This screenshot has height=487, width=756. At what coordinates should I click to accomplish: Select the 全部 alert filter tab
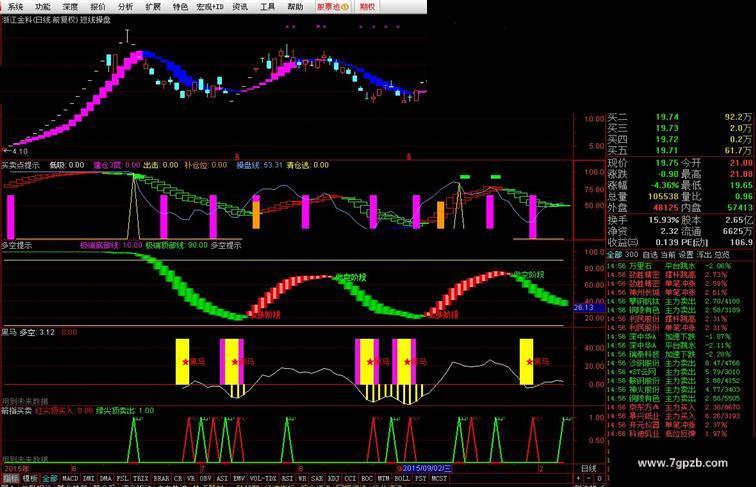pyautogui.click(x=615, y=255)
